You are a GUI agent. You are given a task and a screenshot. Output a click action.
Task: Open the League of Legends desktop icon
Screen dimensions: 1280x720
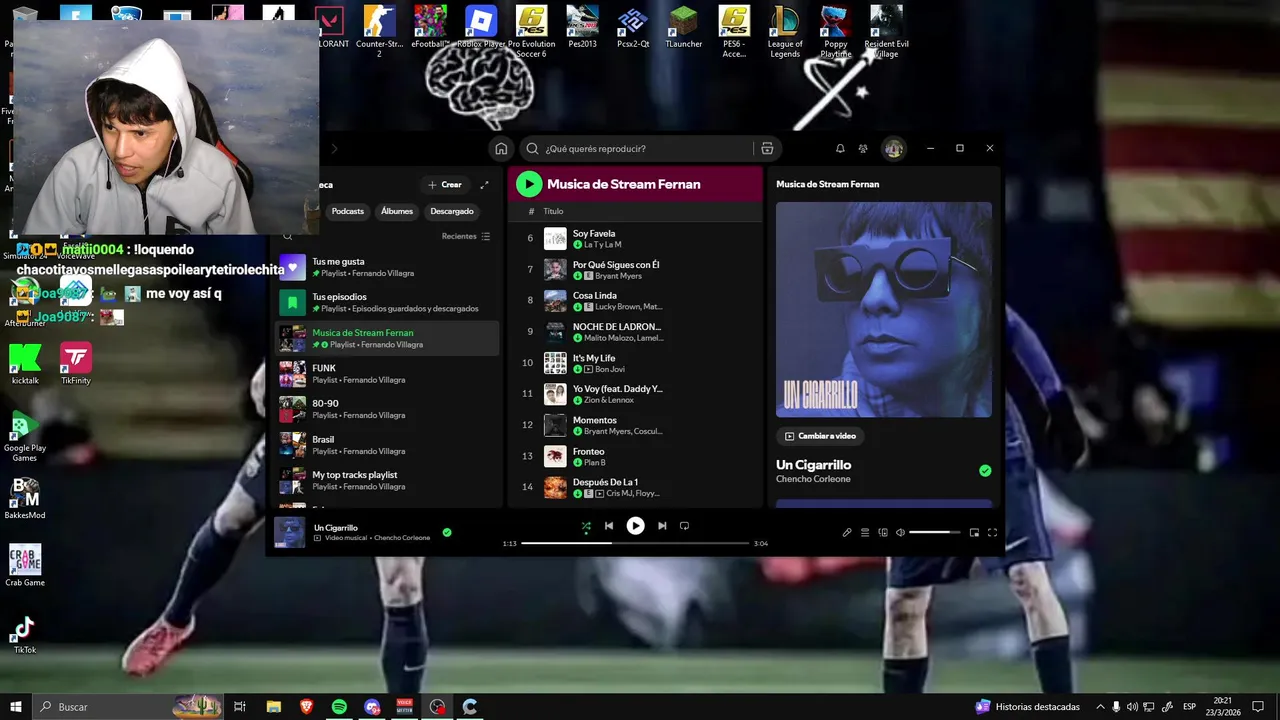785,30
